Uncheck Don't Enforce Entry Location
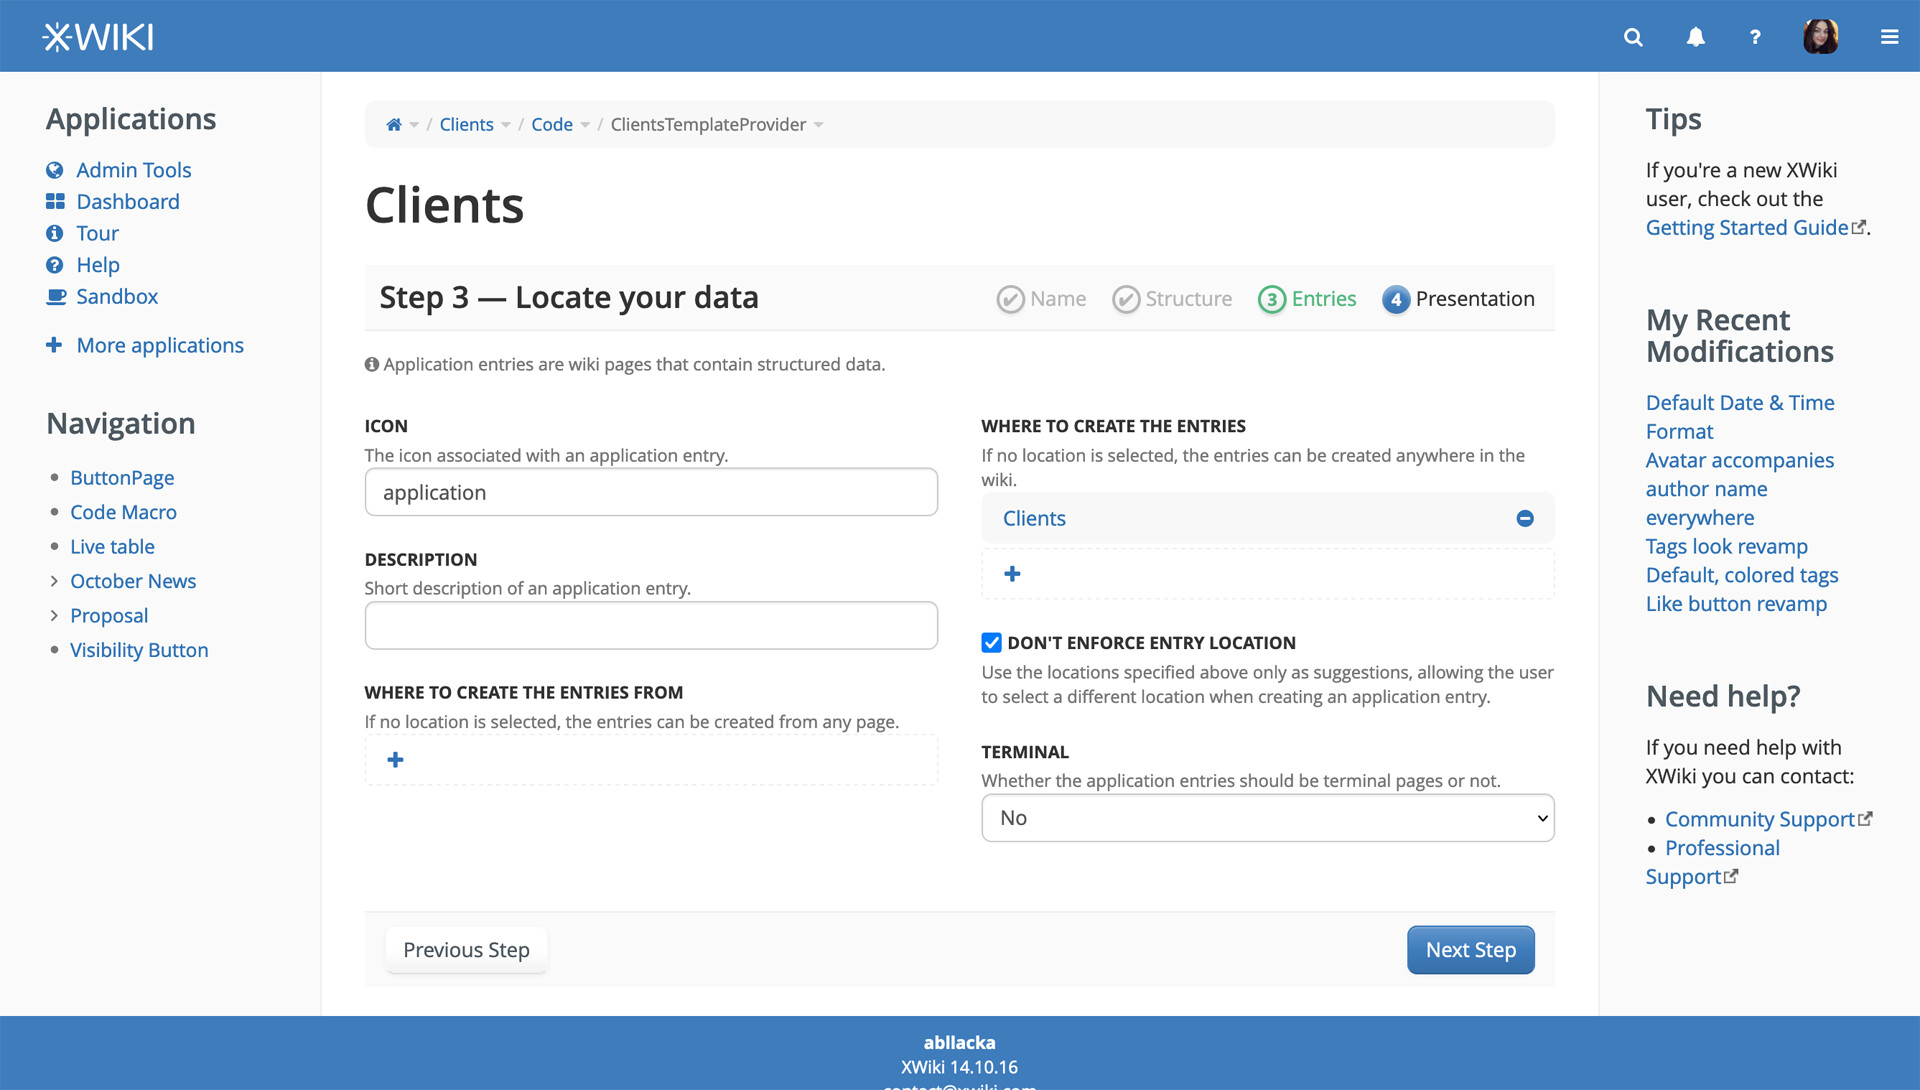 point(991,643)
